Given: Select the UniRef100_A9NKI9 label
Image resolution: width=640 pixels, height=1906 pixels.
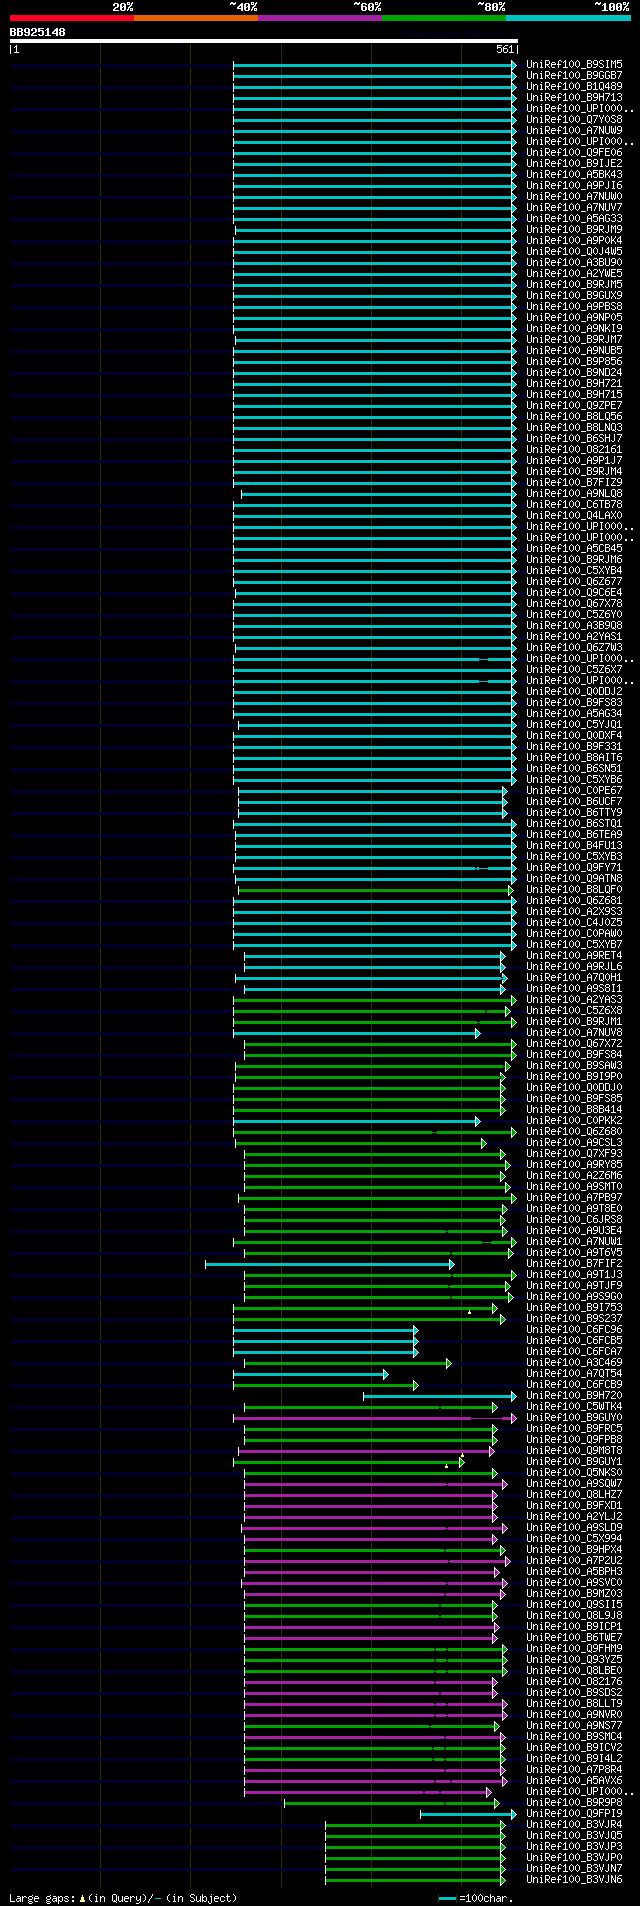Looking at the screenshot, I should point(574,328).
